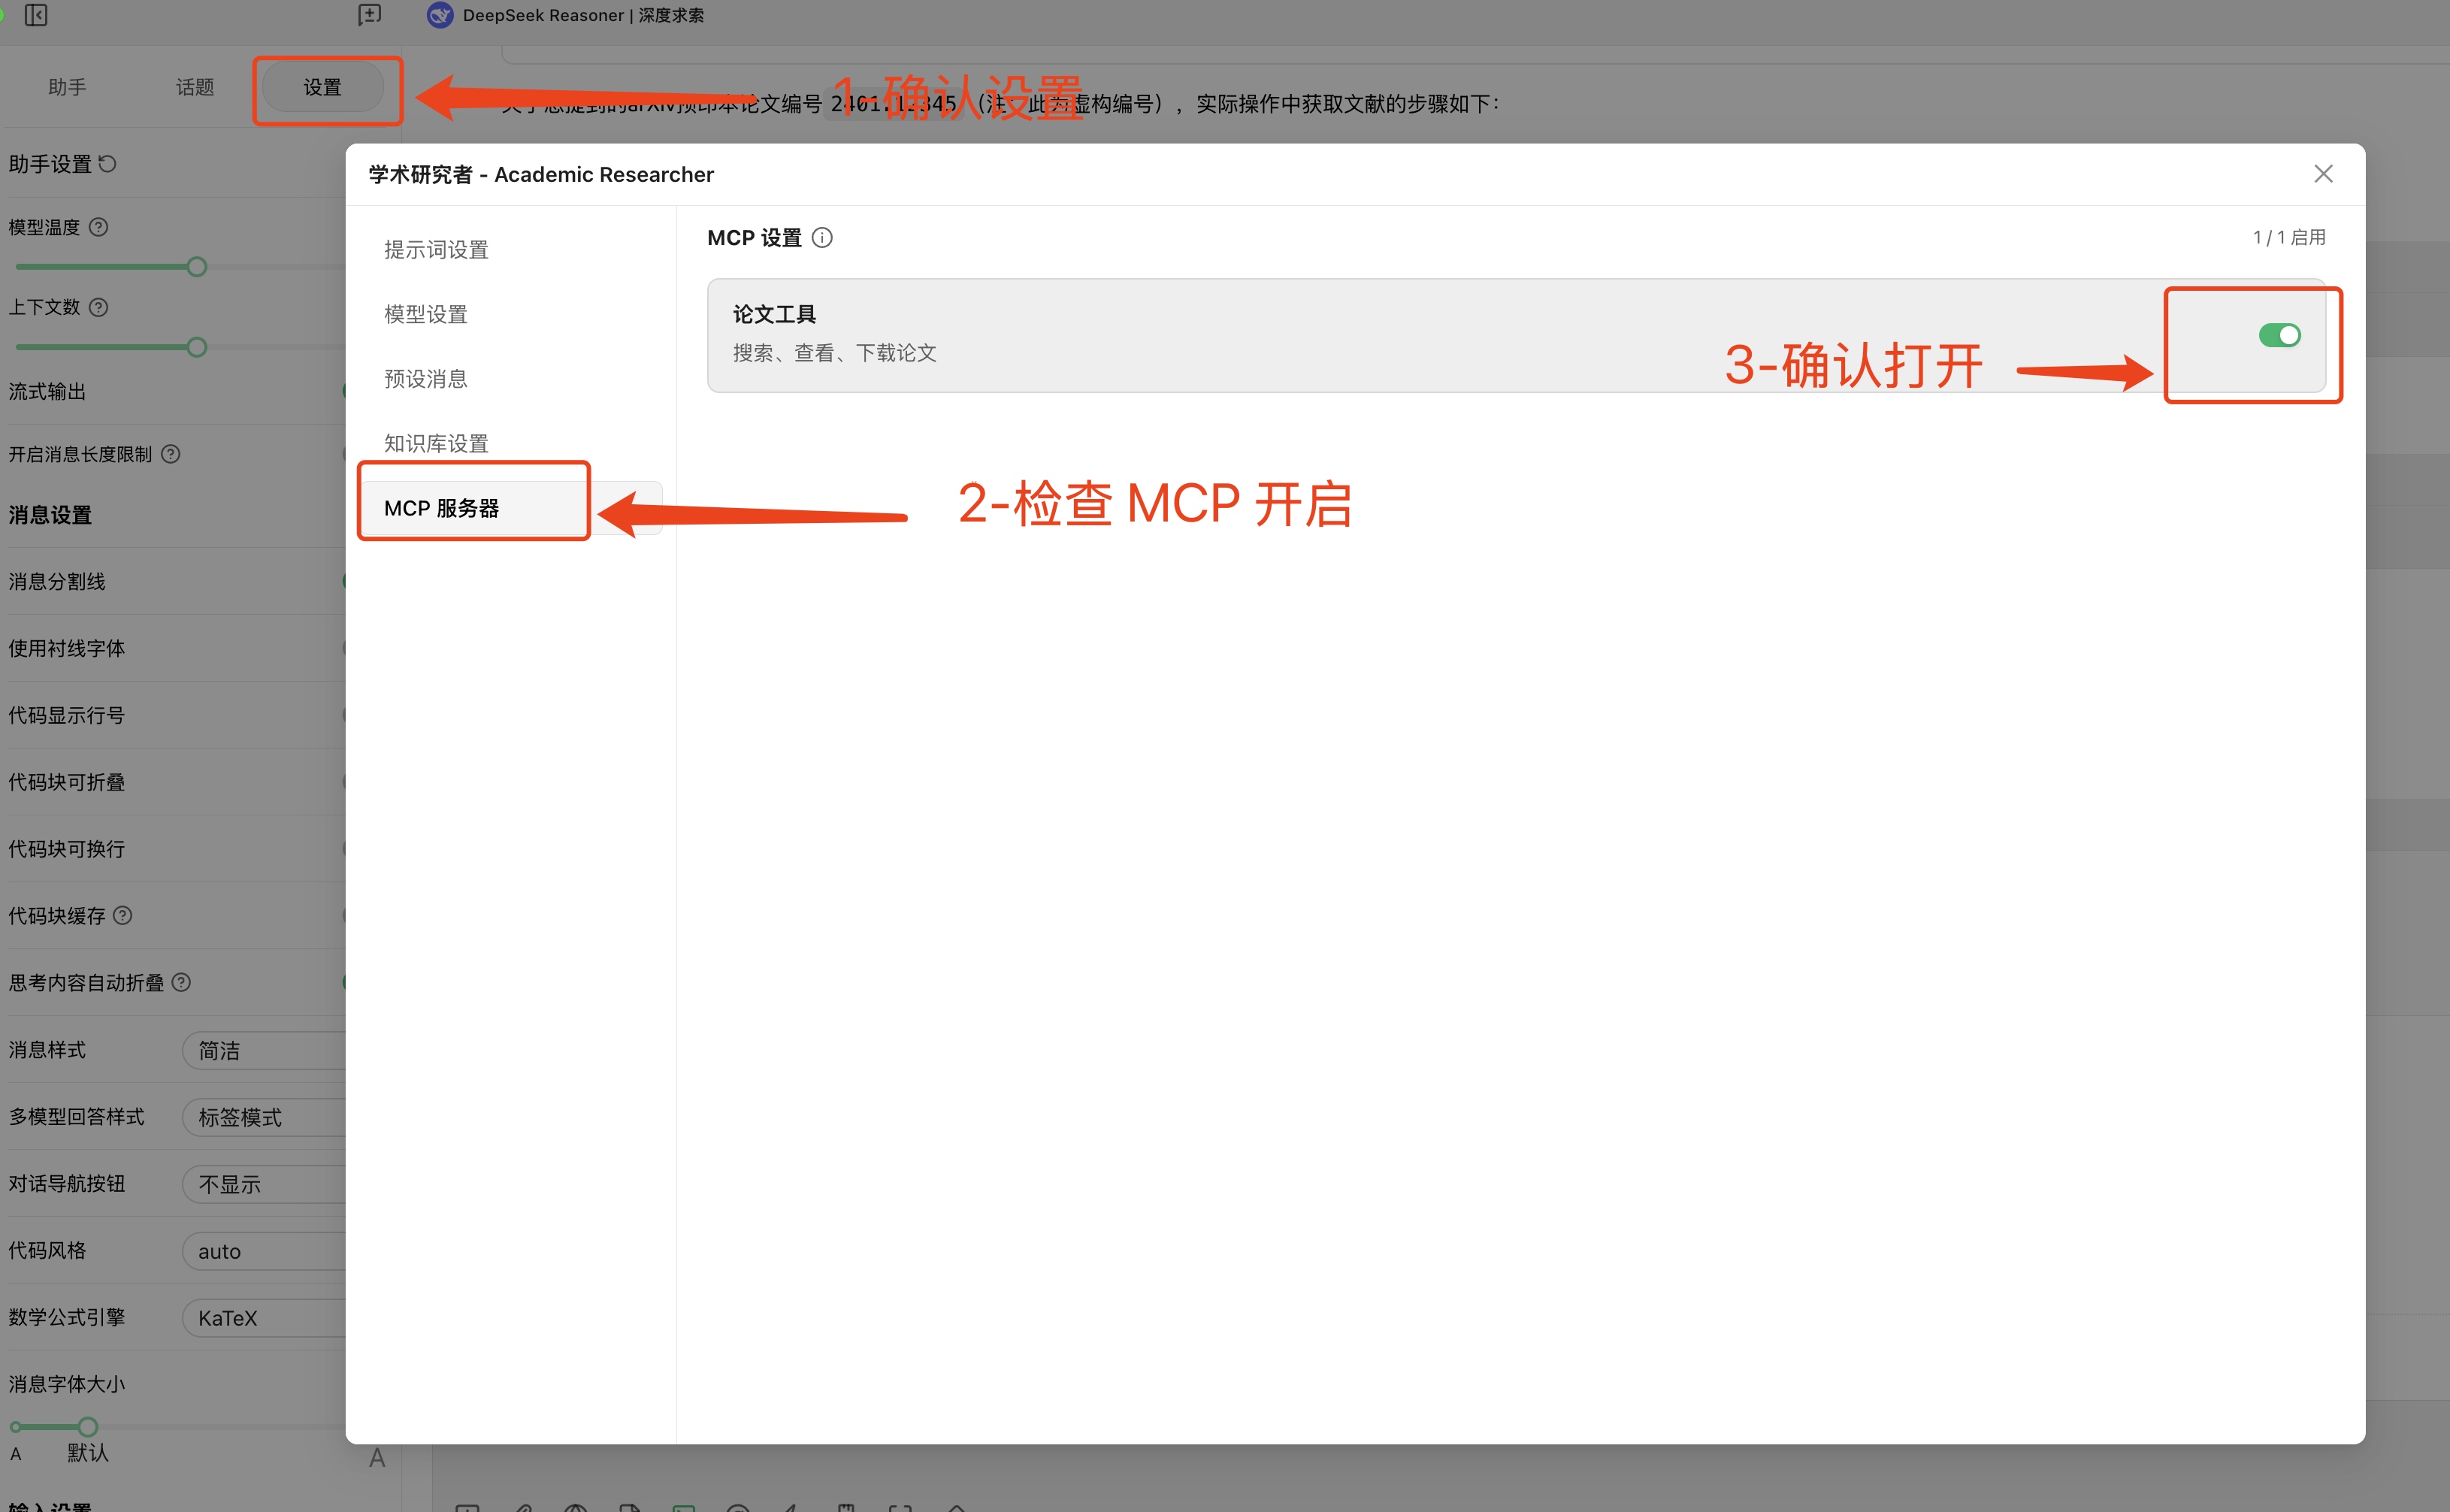The image size is (2450, 1512).
Task: Click the 消息设置 section heading
Action: click(x=50, y=515)
